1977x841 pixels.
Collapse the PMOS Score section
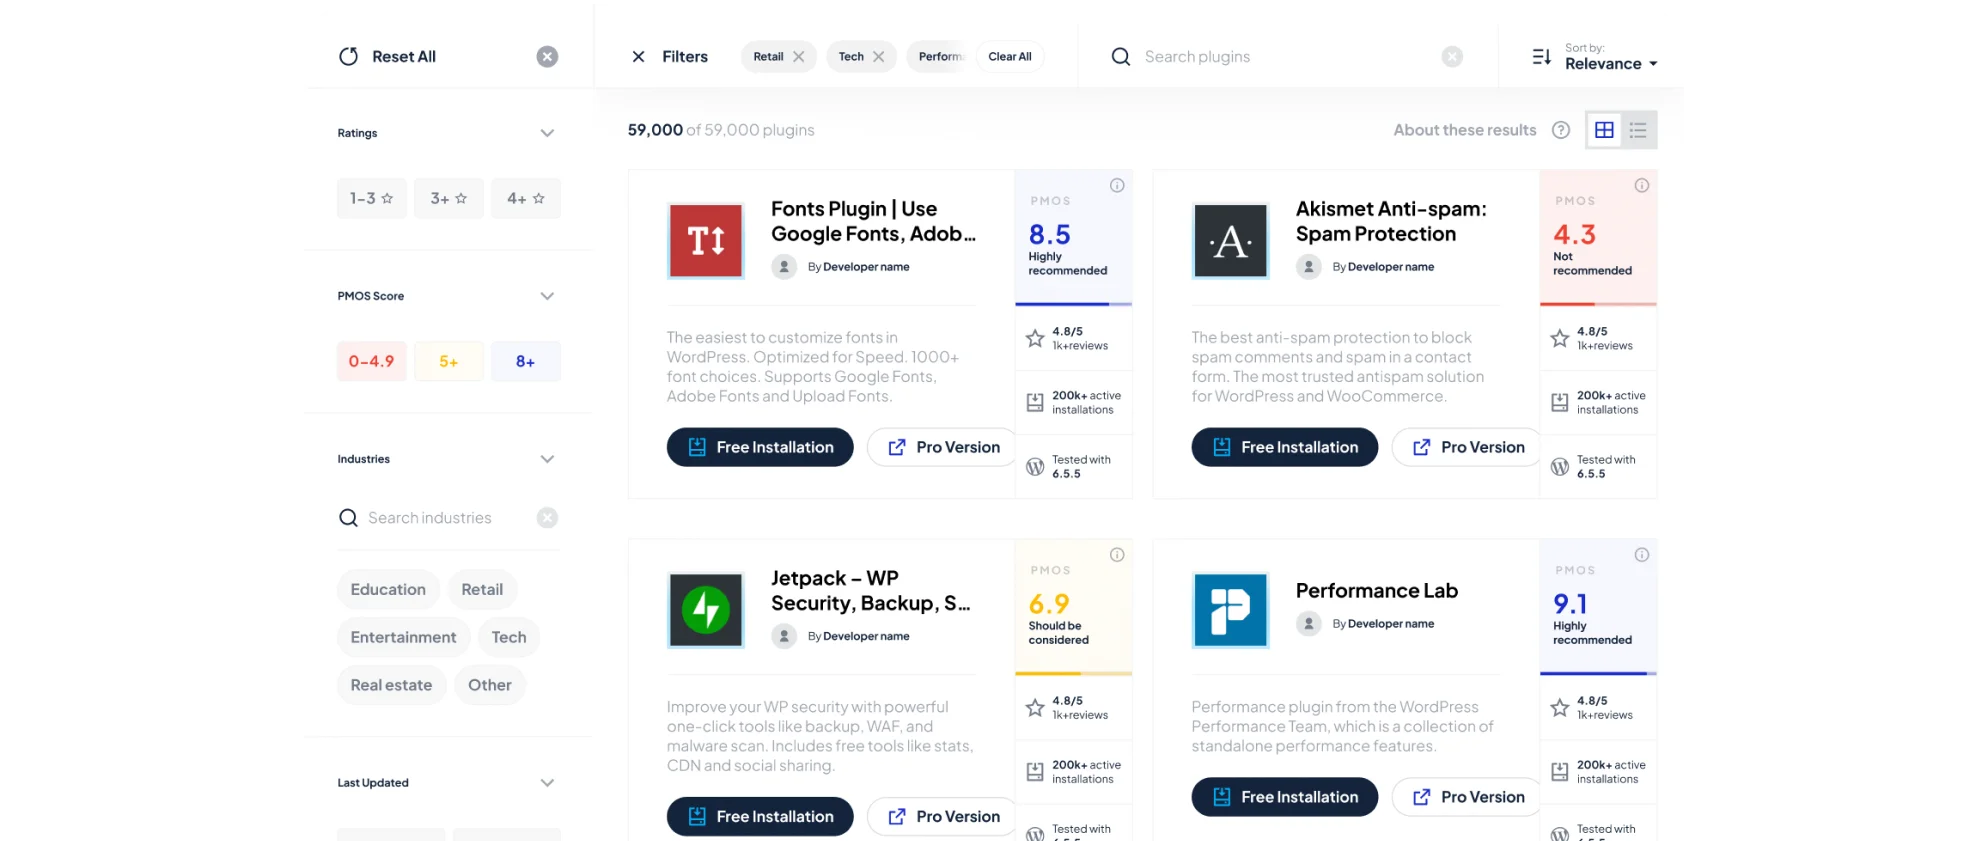(x=547, y=296)
